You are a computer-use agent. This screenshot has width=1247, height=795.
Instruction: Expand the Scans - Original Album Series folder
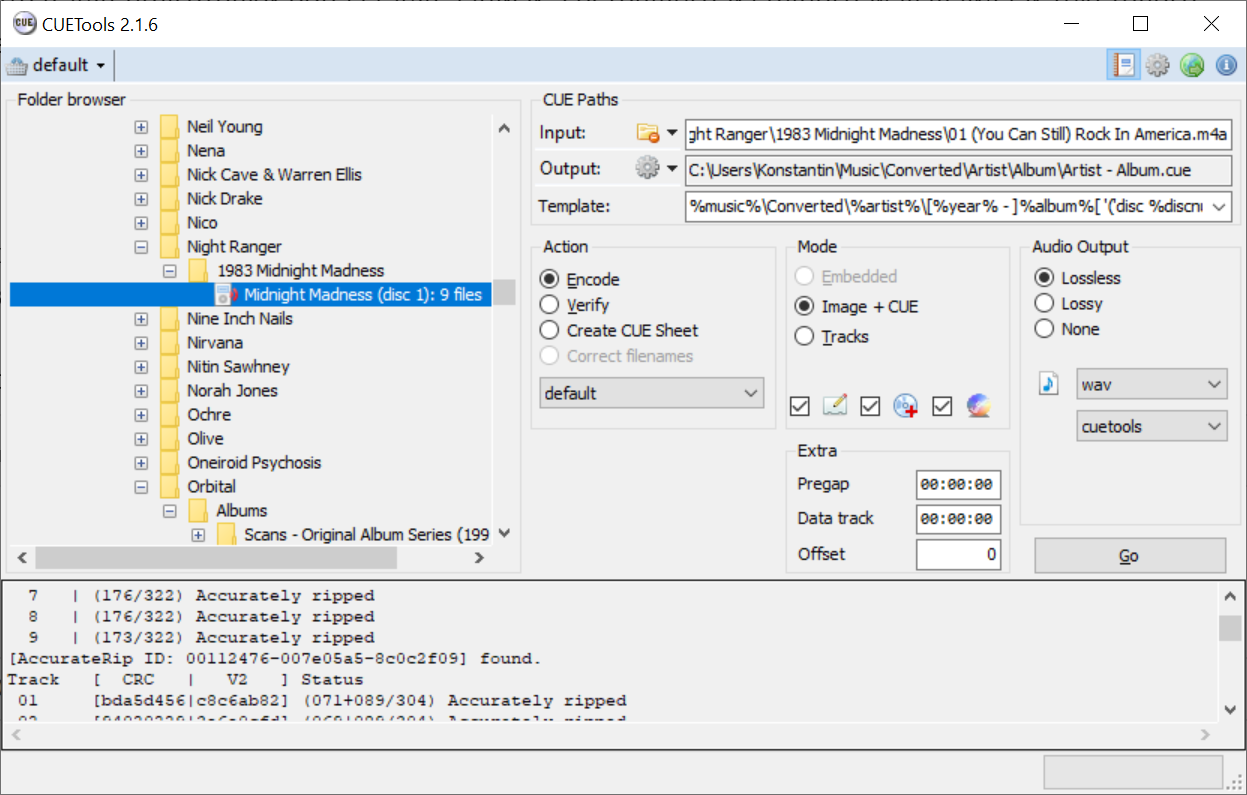[198, 535]
